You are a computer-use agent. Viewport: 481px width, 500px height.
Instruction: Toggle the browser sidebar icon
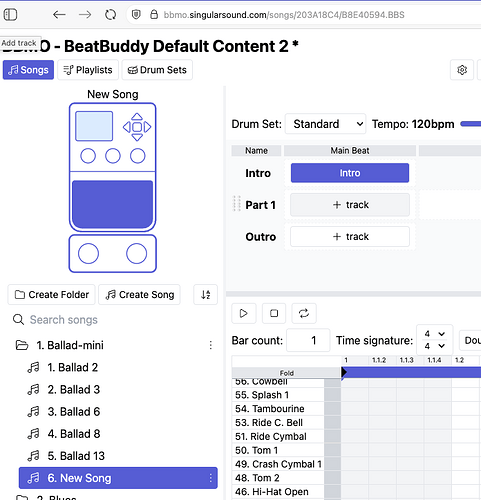(x=10, y=15)
